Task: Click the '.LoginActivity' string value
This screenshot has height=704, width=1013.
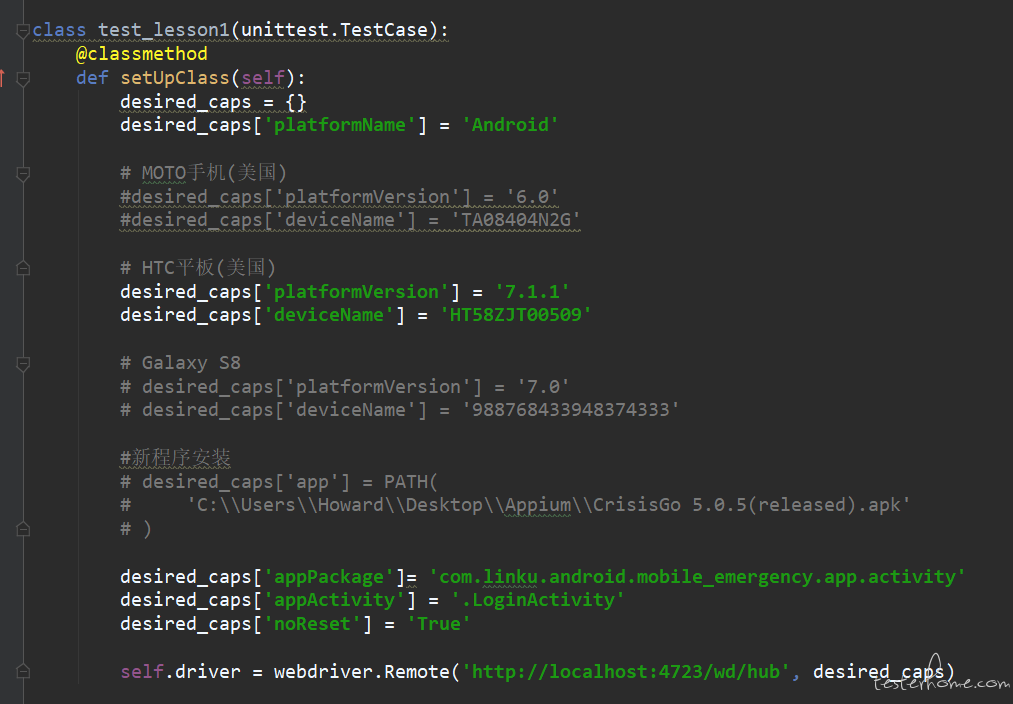Action: click(x=537, y=600)
